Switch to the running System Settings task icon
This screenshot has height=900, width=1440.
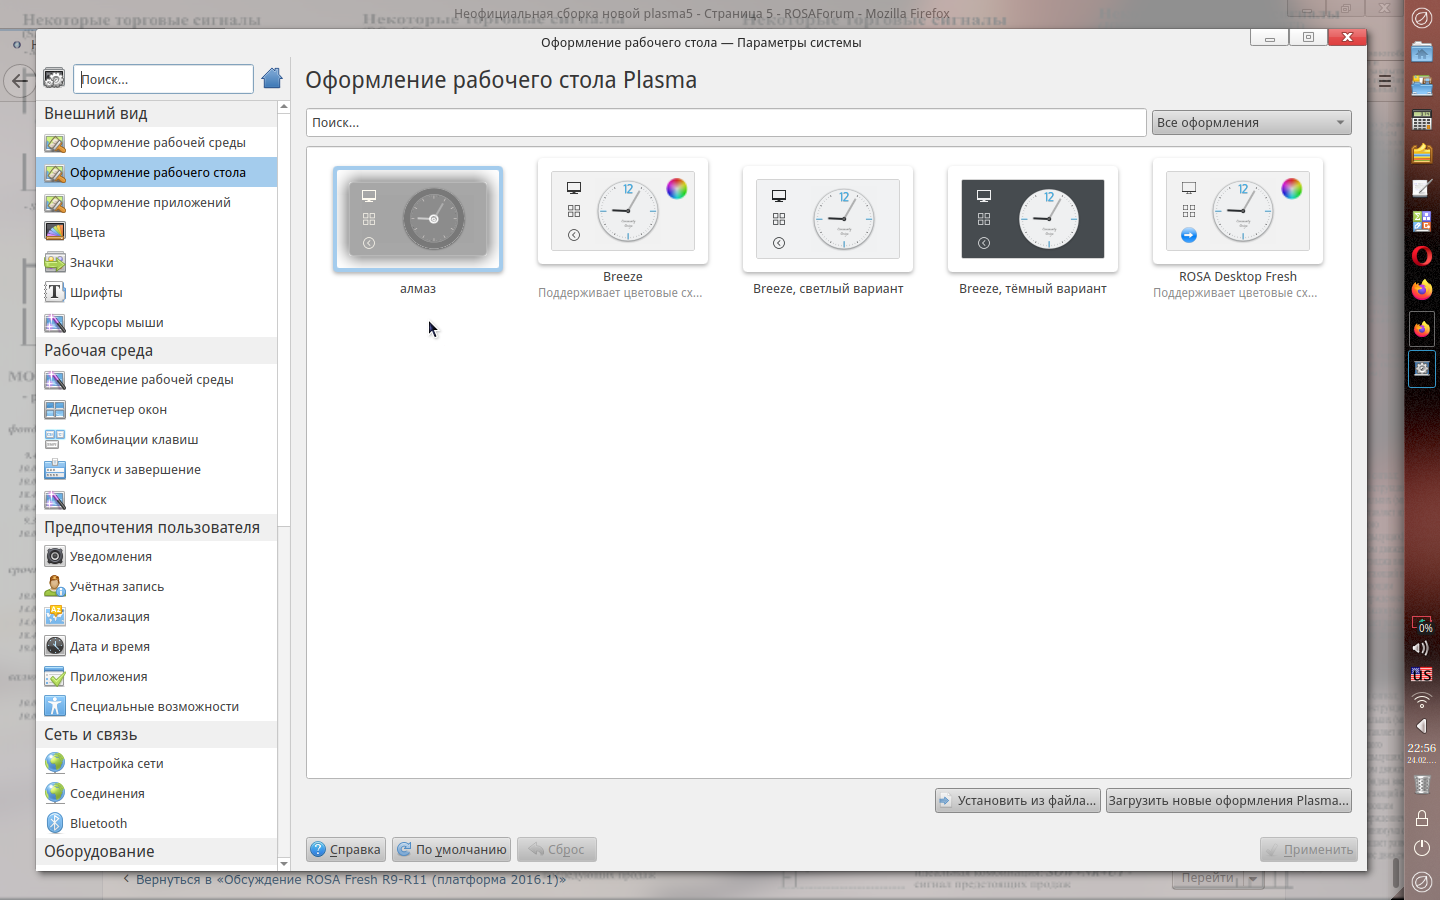point(1421,368)
